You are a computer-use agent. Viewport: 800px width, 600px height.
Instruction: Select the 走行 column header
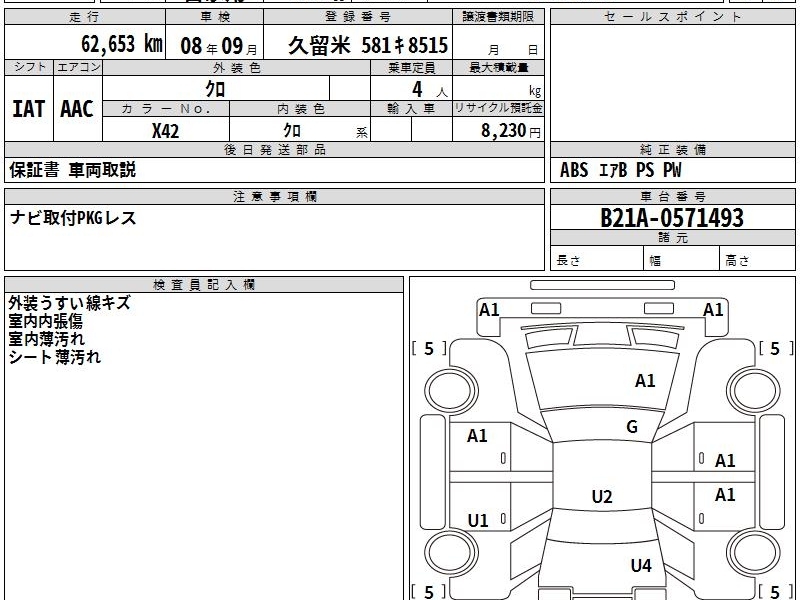85,17
